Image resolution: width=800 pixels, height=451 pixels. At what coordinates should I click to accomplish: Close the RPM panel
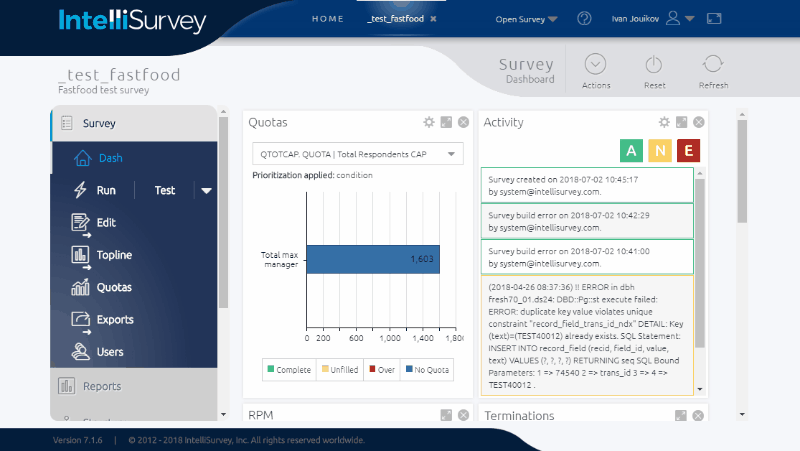click(463, 415)
